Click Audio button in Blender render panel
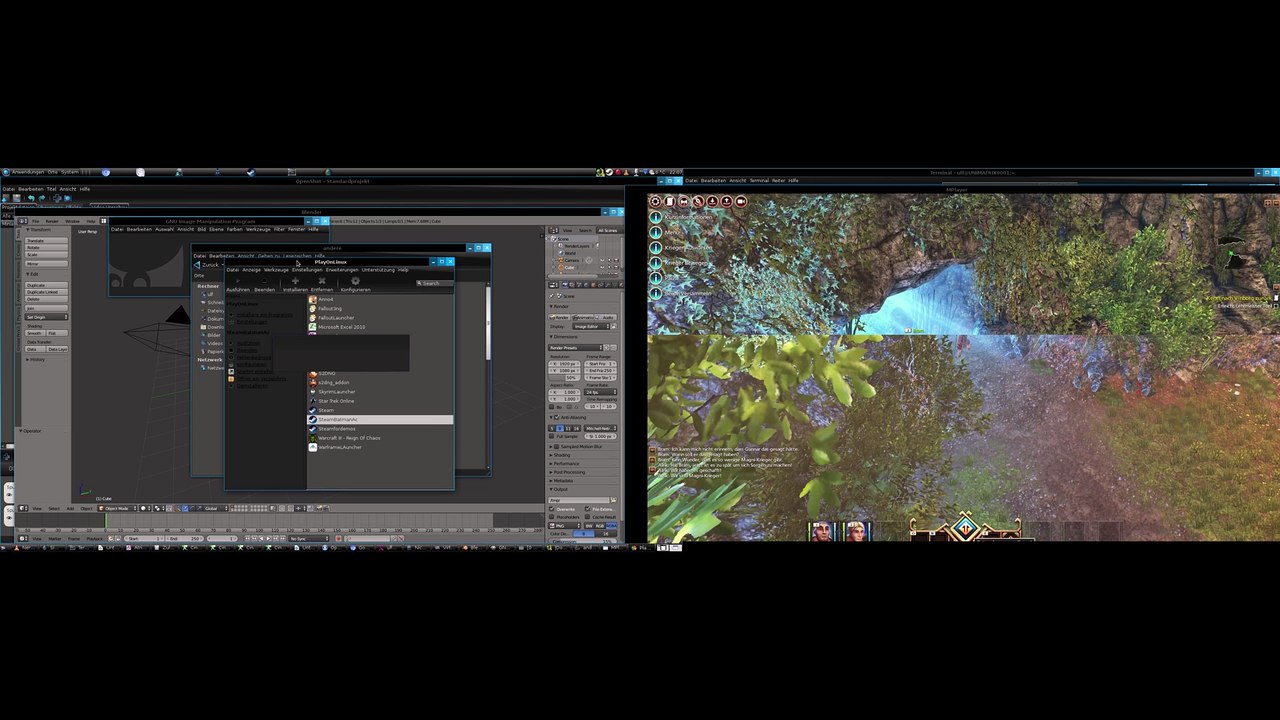 [607, 317]
